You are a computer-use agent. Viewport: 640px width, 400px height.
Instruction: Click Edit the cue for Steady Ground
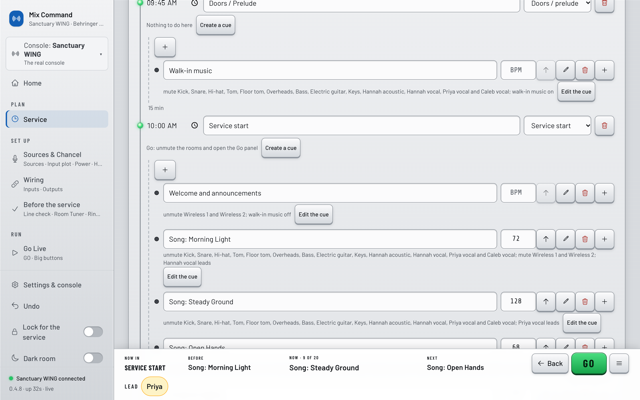tap(582, 322)
